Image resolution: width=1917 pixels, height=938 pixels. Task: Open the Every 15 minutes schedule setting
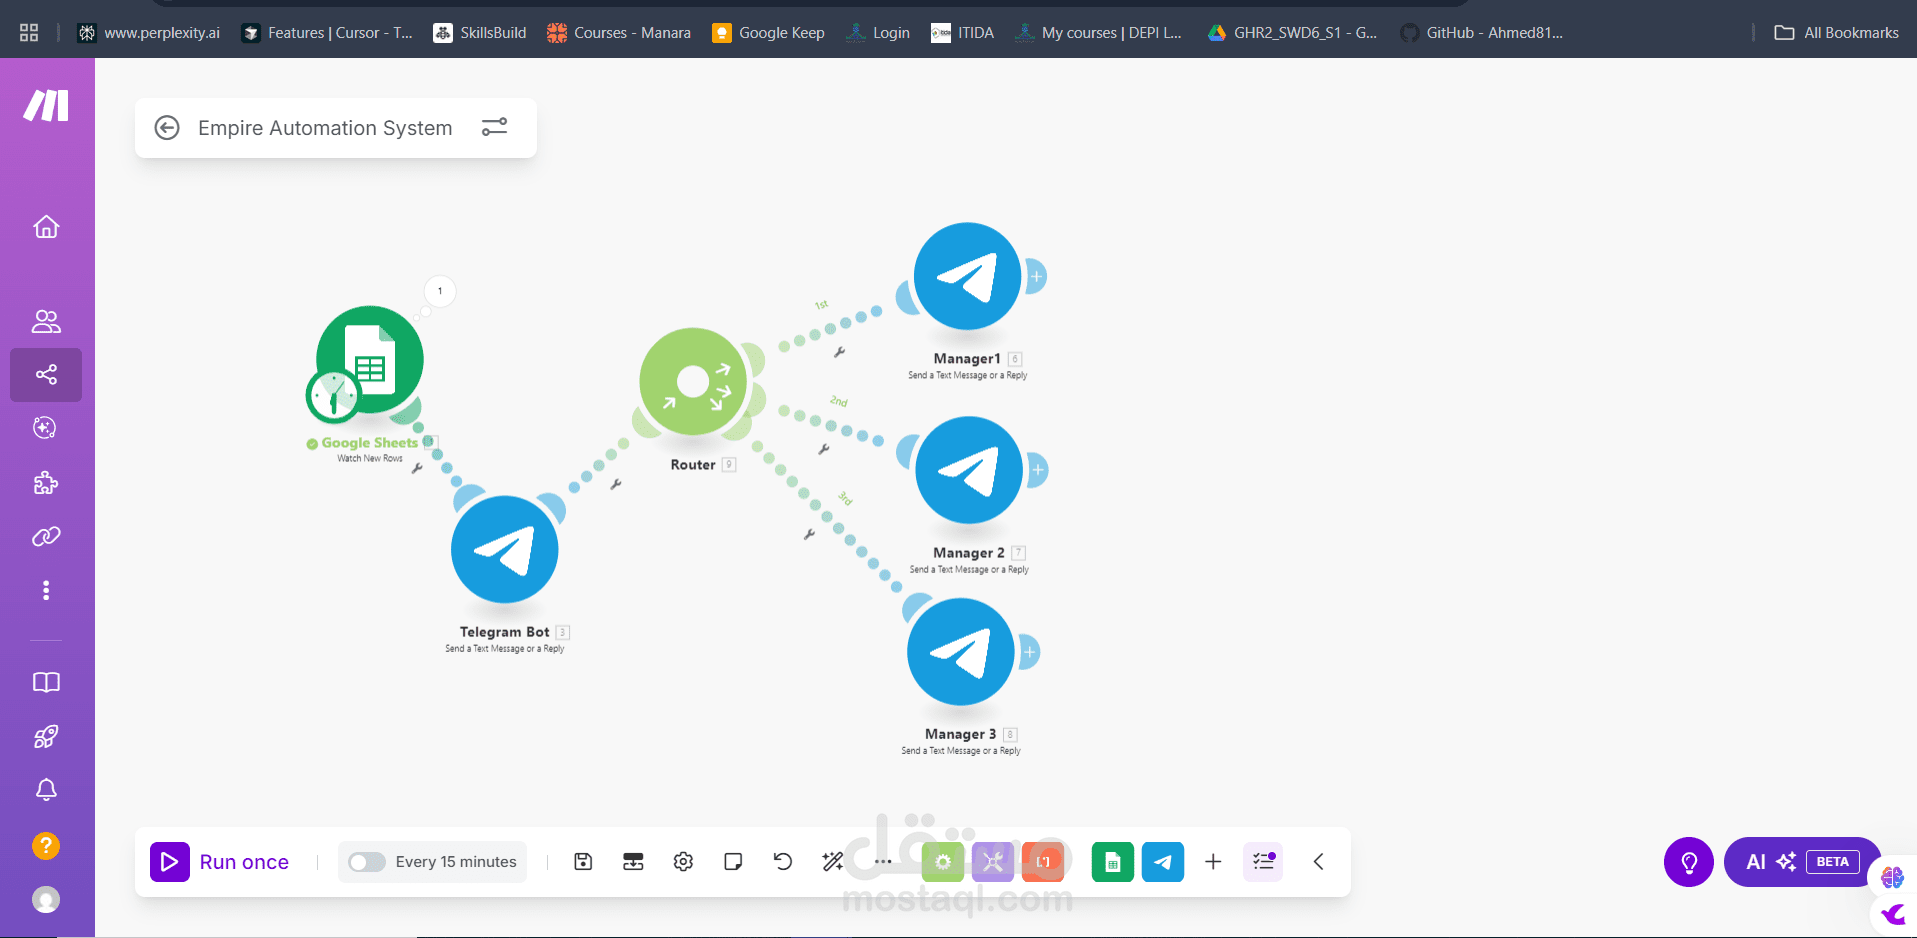click(456, 862)
